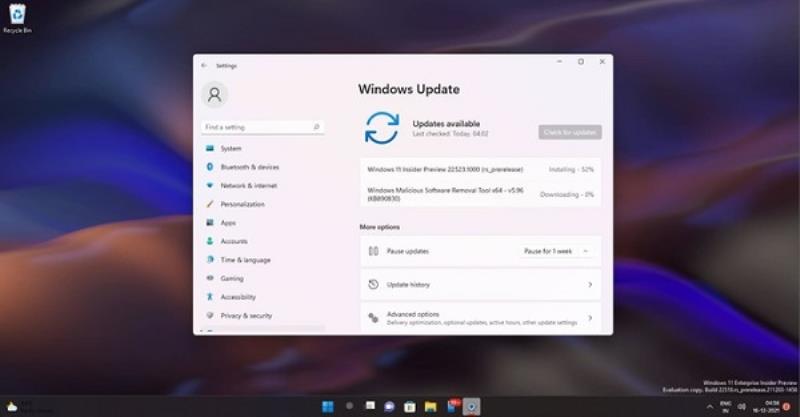Open Personalization settings
800x417 pixels.
point(263,204)
